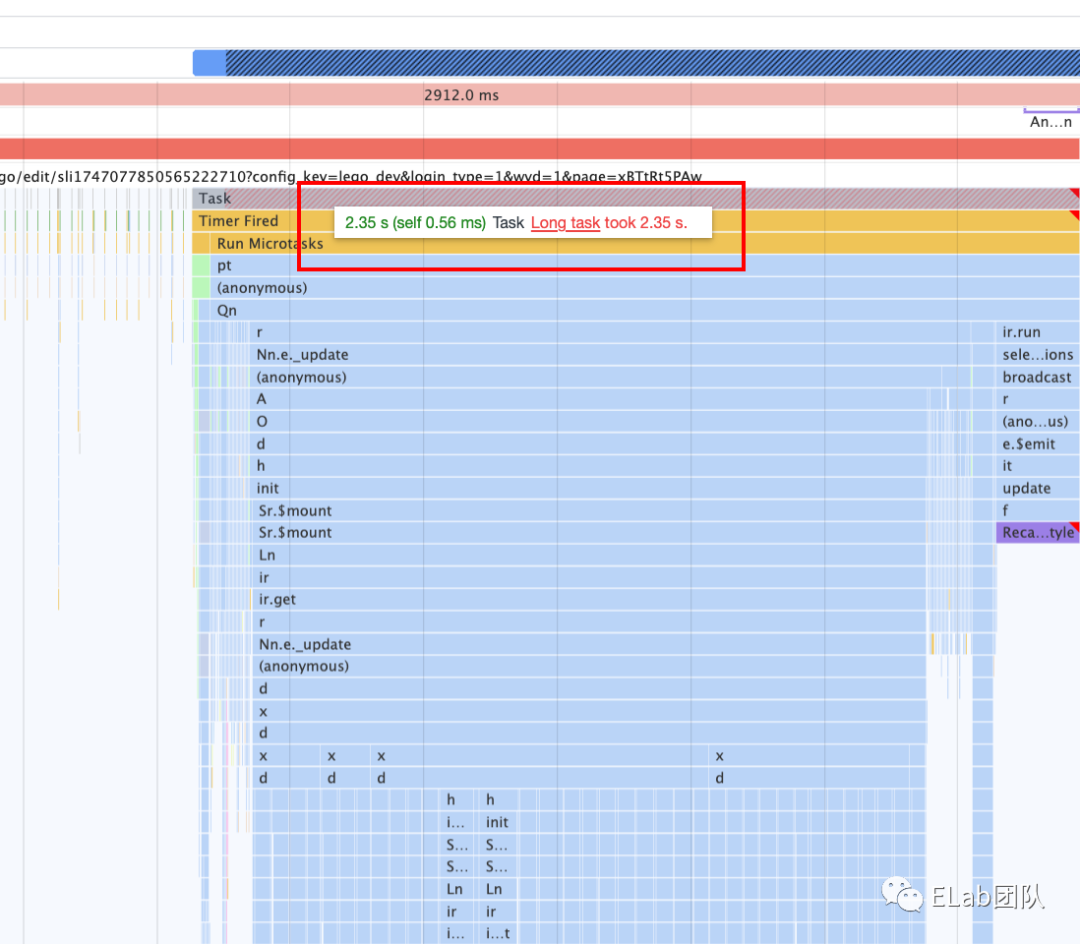Select the solid red long-task bar
The width and height of the screenshot is (1080, 944).
coord(539,149)
